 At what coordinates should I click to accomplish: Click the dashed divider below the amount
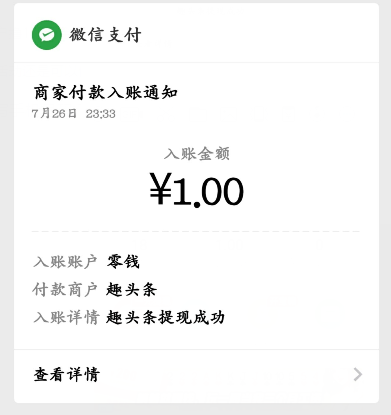click(x=196, y=231)
